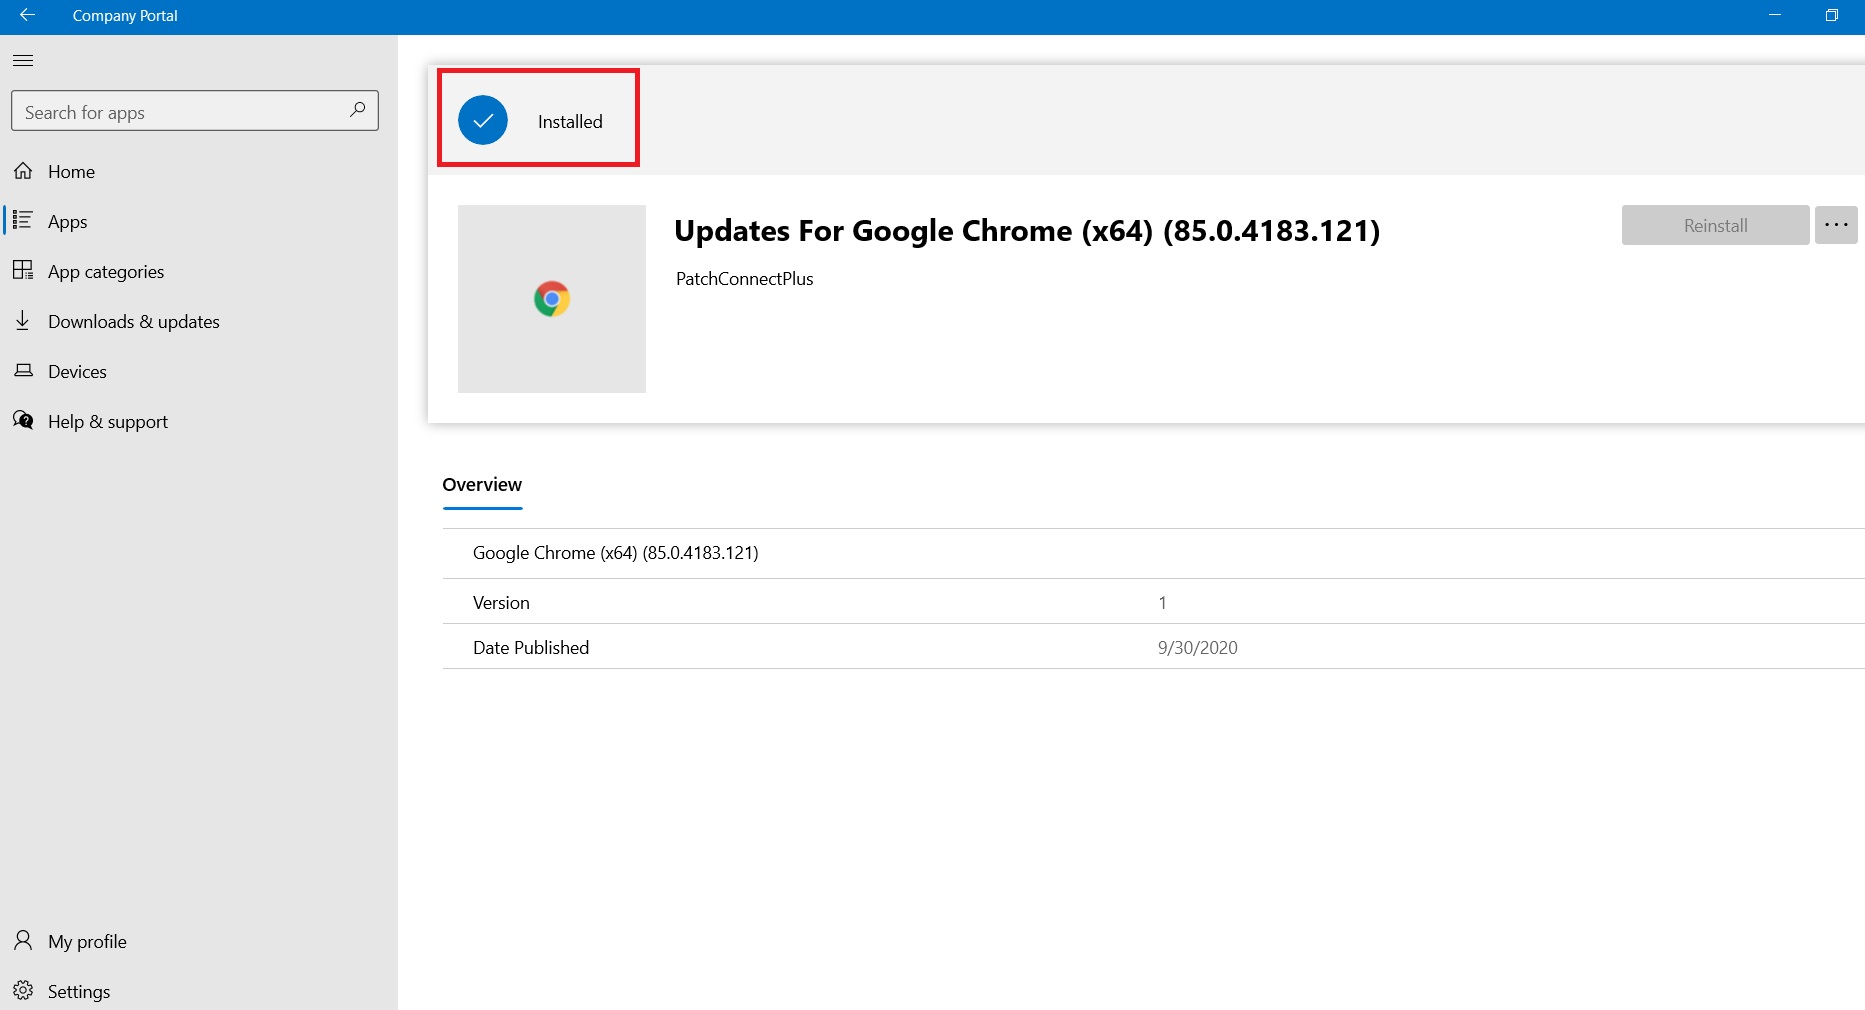Screen dimensions: 1865x1010
Task: Focus the Search for apps field
Action: coord(195,111)
